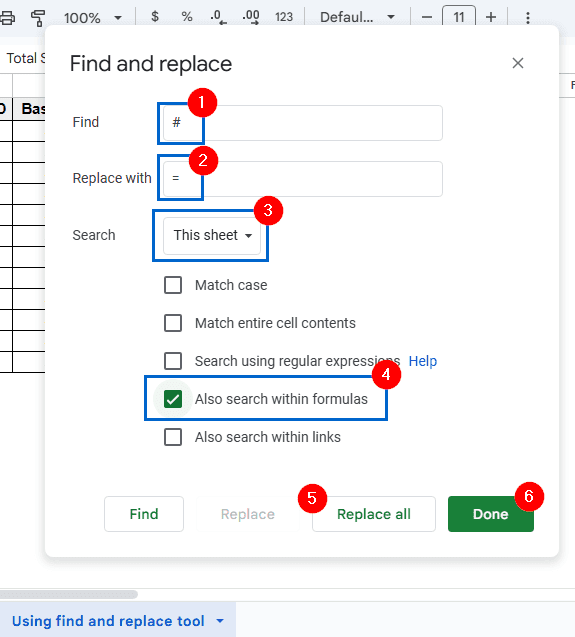Open the three-dot more toolbar options

(x=527, y=17)
